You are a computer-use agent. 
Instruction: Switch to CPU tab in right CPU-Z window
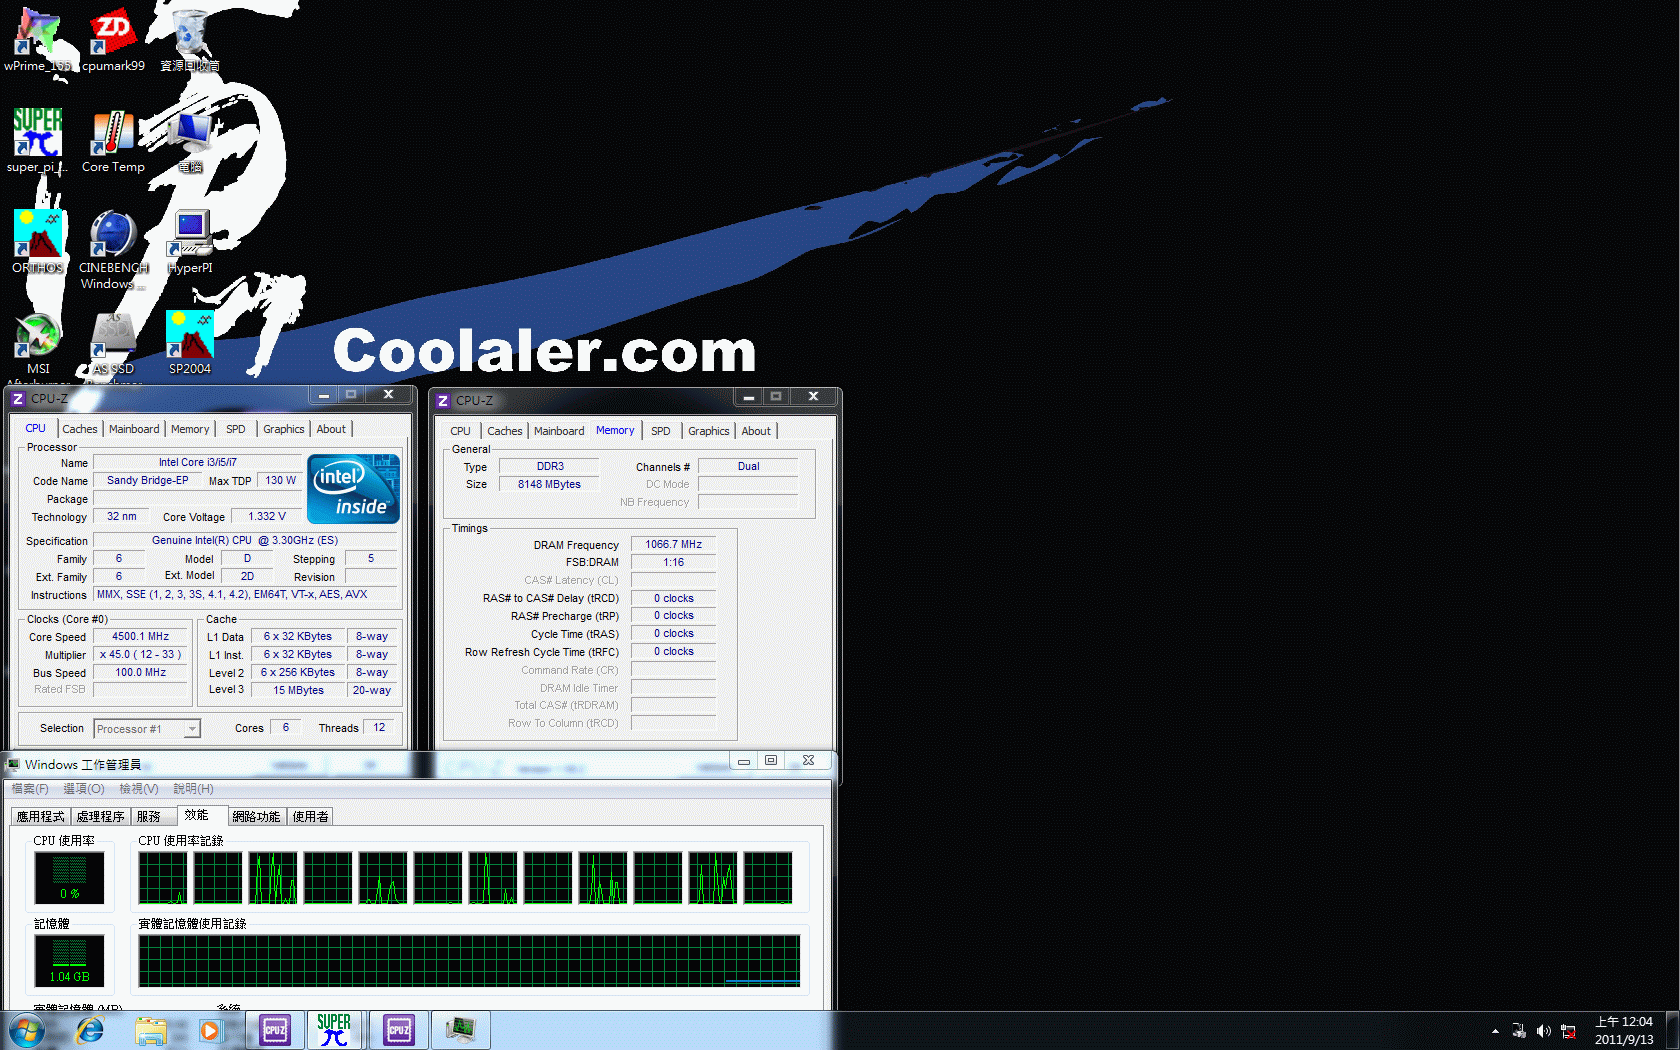point(460,431)
